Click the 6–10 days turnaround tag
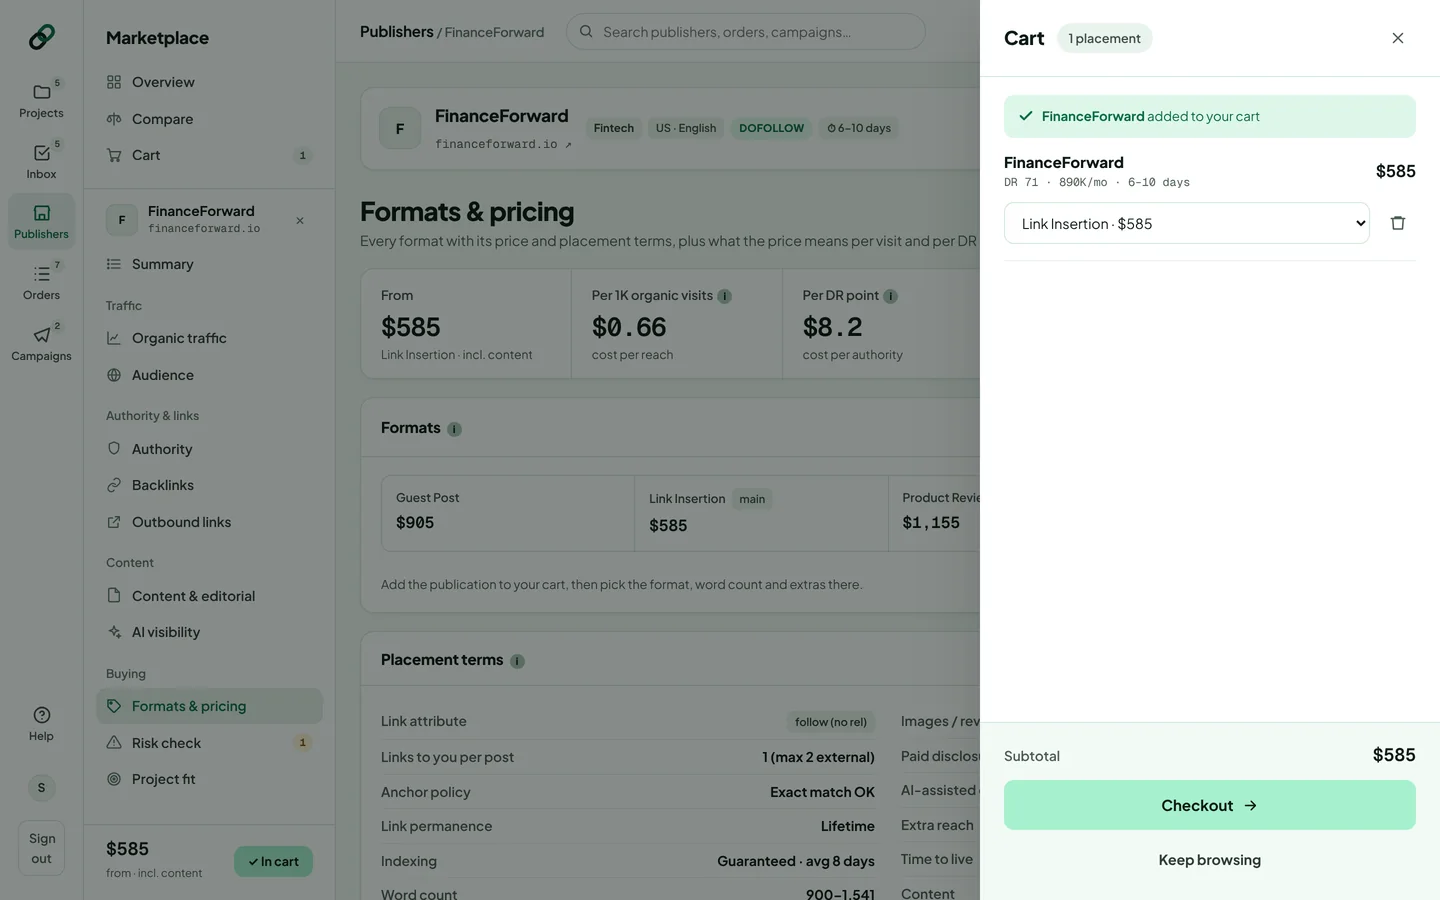Viewport: 1440px width, 900px height. pos(859,128)
